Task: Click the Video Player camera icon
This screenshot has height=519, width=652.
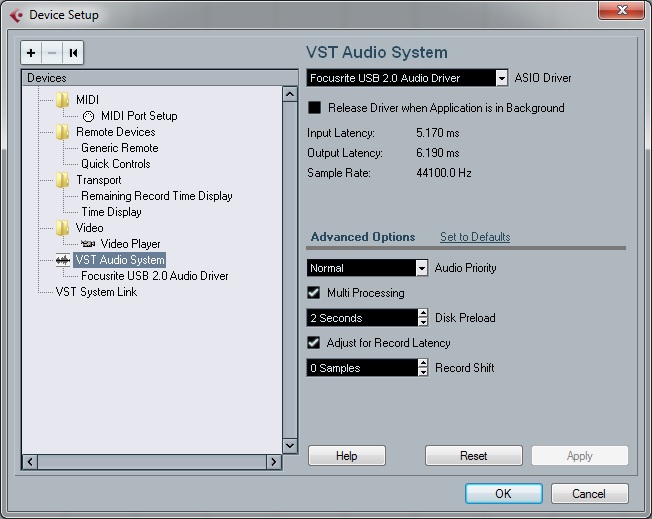Action: 88,244
